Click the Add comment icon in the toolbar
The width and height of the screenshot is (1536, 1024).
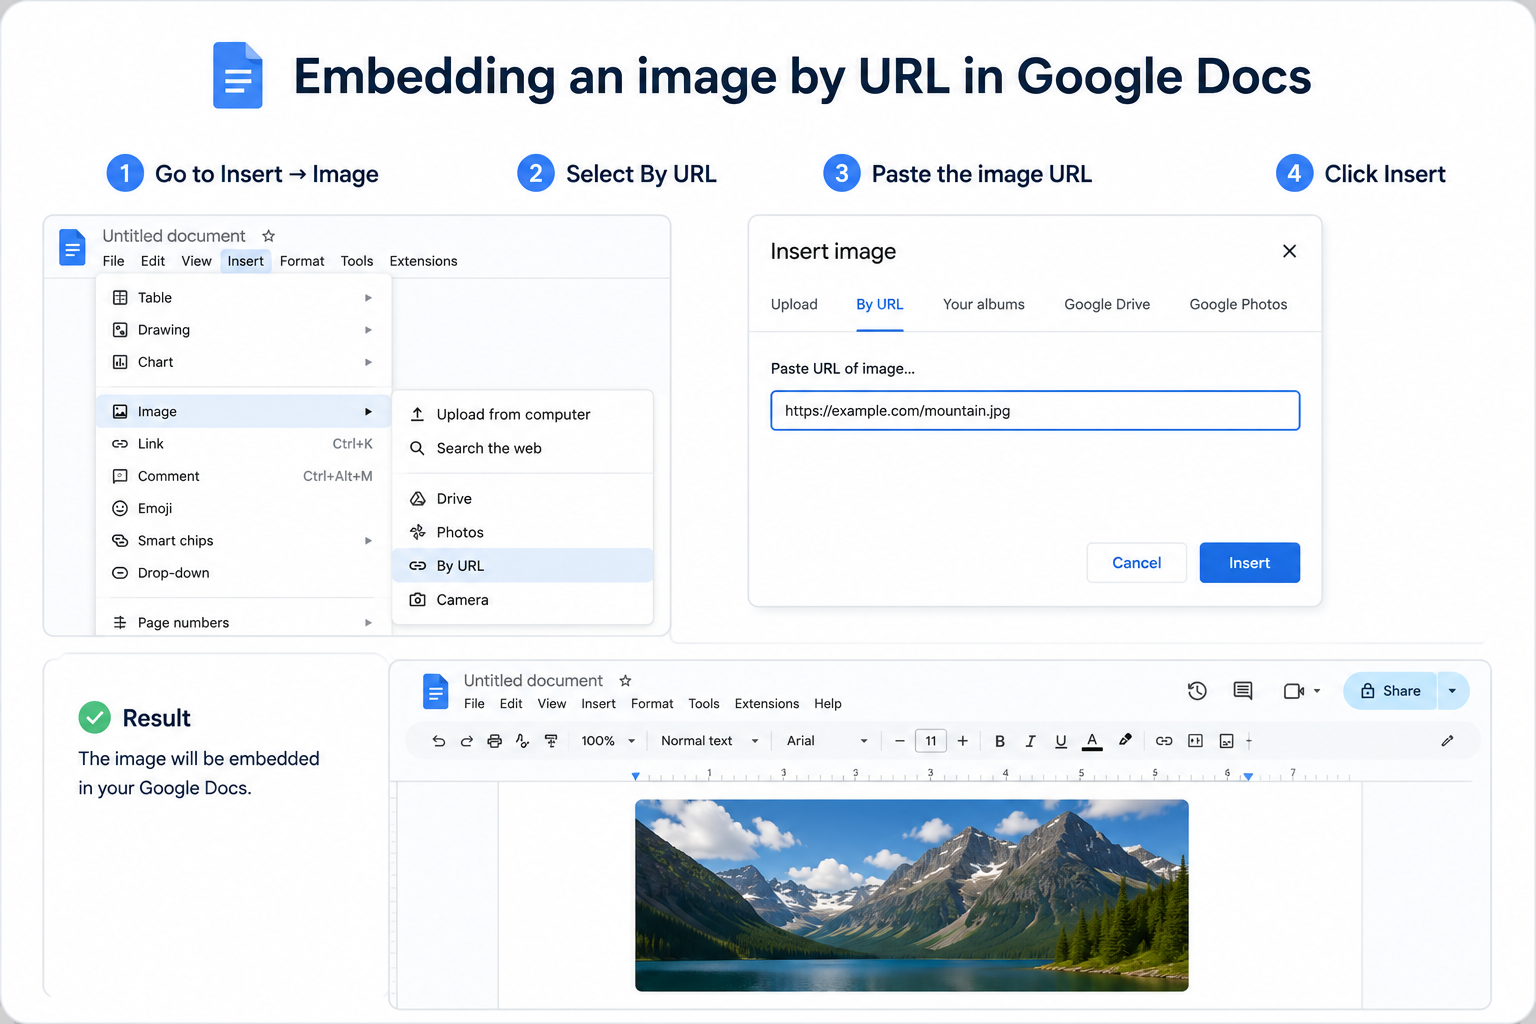[1195, 741]
